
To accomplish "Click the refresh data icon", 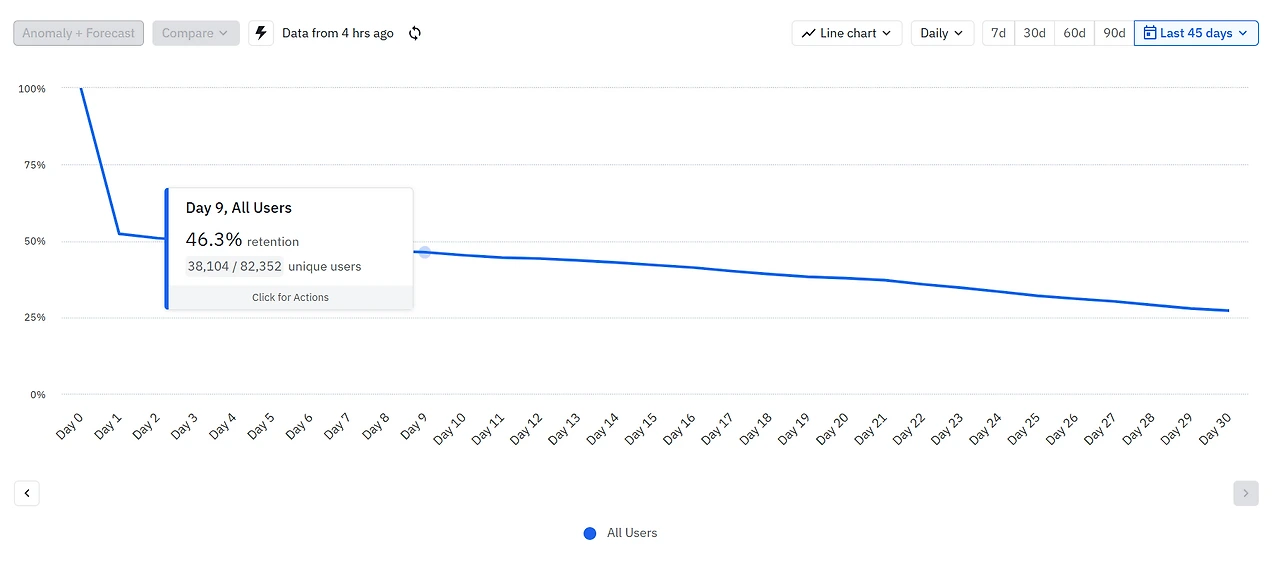I will [415, 33].
